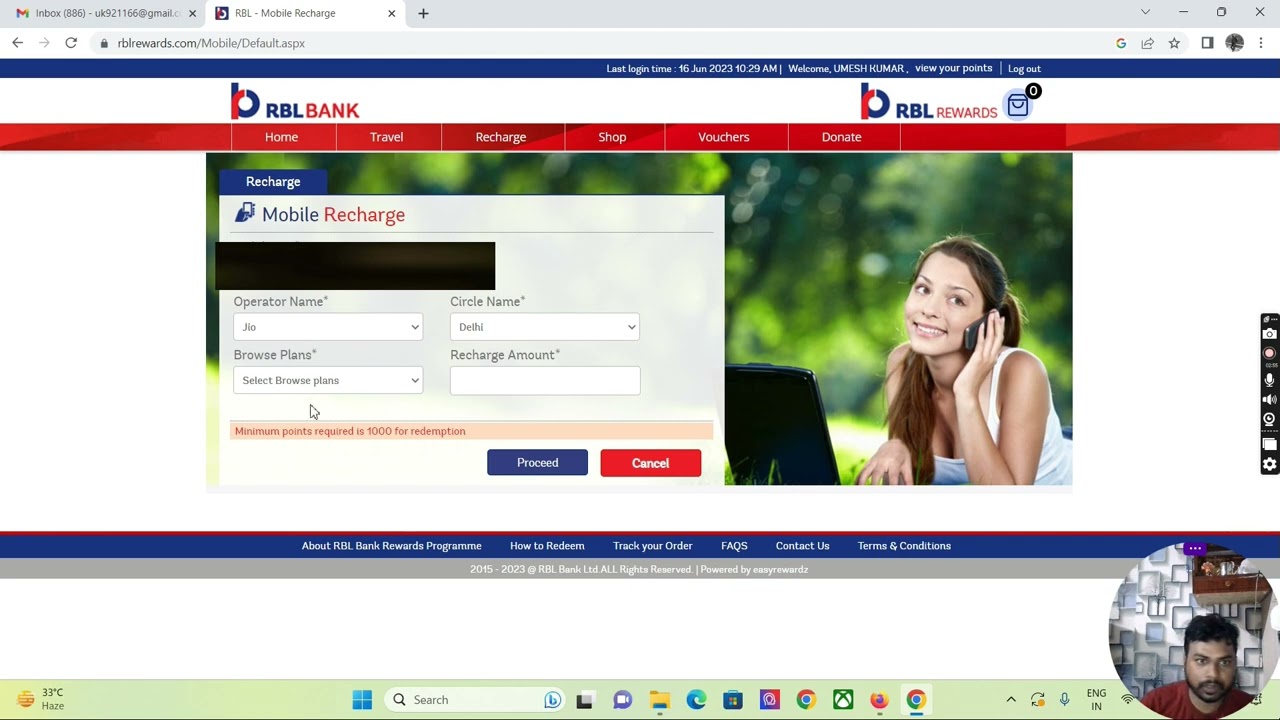Open the Teams chat icon in the taskbar

(622, 700)
